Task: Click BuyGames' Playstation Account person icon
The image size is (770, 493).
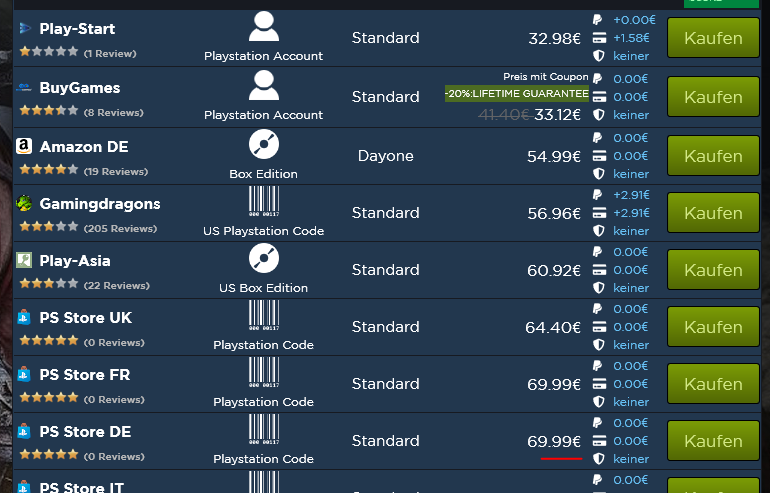Action: [x=264, y=85]
